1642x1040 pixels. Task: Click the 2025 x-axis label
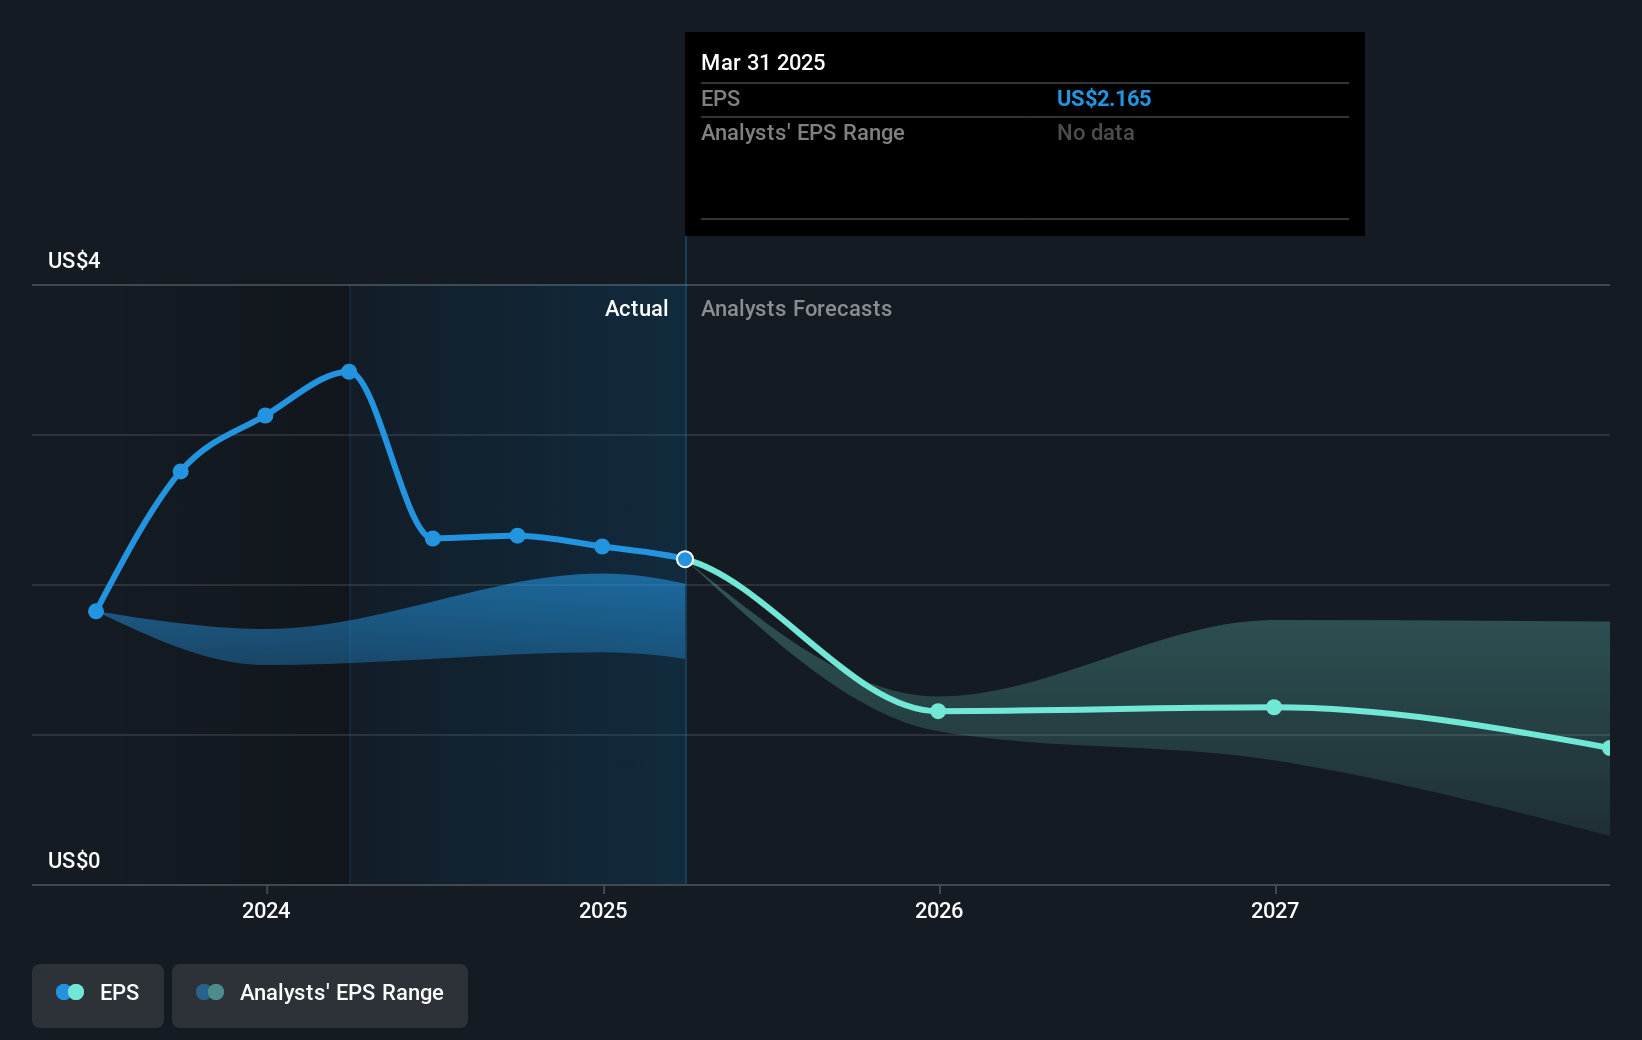603,910
